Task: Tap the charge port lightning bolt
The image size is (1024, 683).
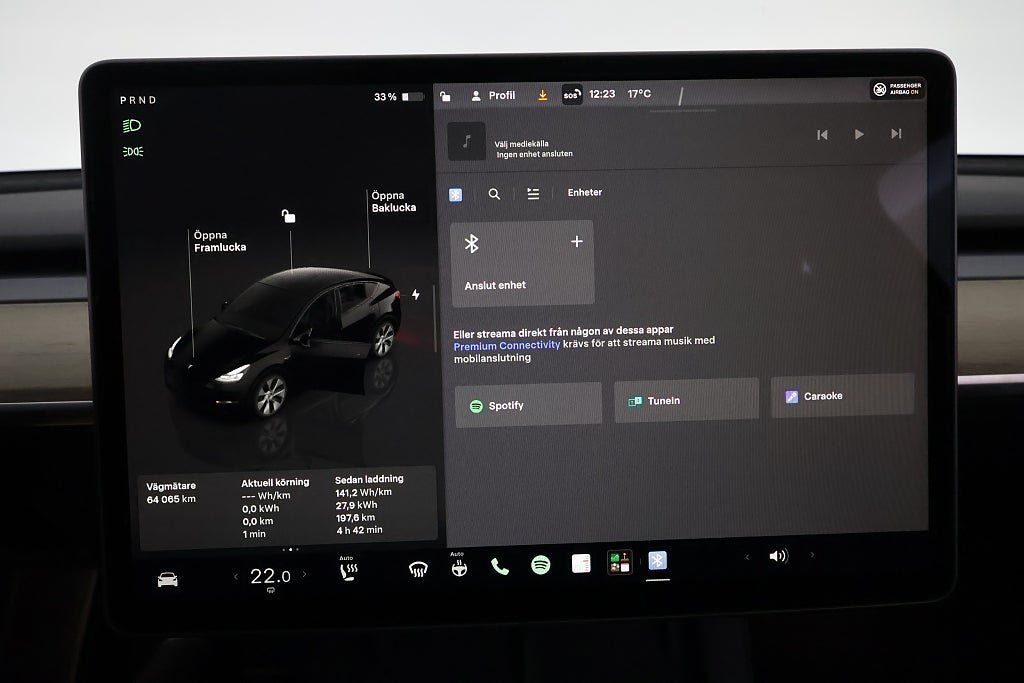Action: click(x=415, y=294)
